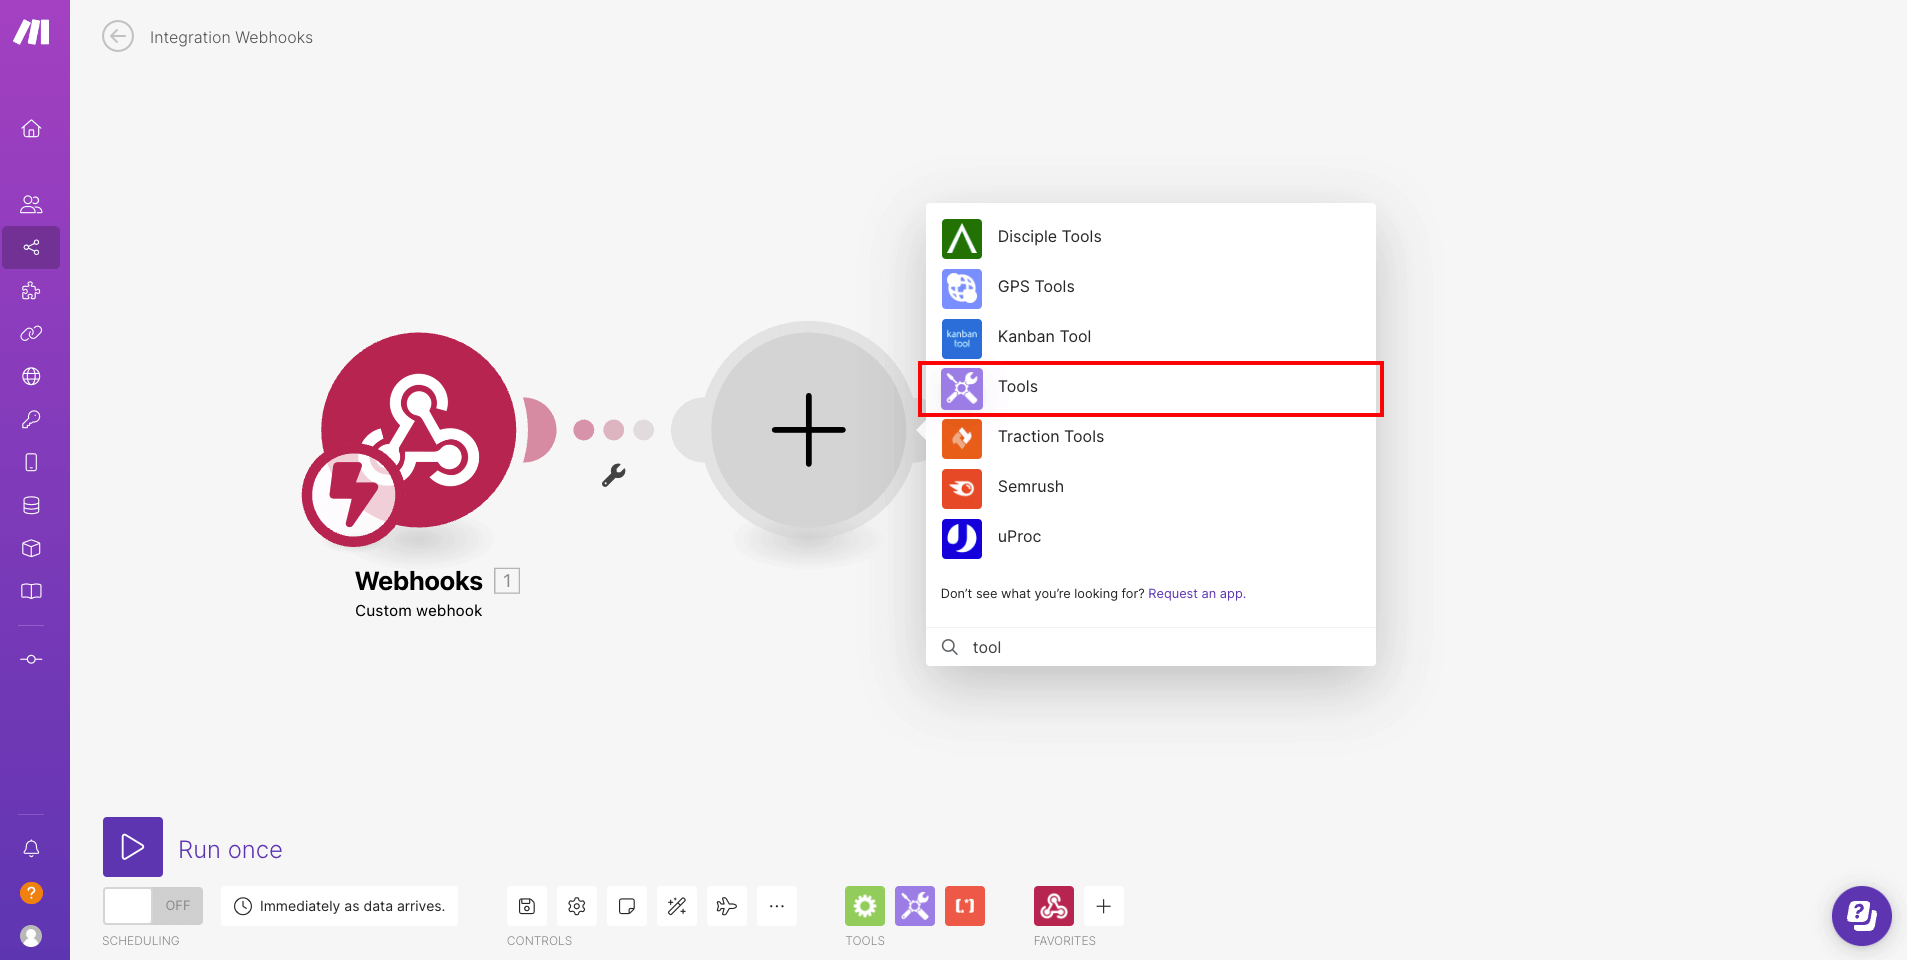Click the notifications bell icon
Viewport: 1907px width, 960px height.
(x=31, y=848)
